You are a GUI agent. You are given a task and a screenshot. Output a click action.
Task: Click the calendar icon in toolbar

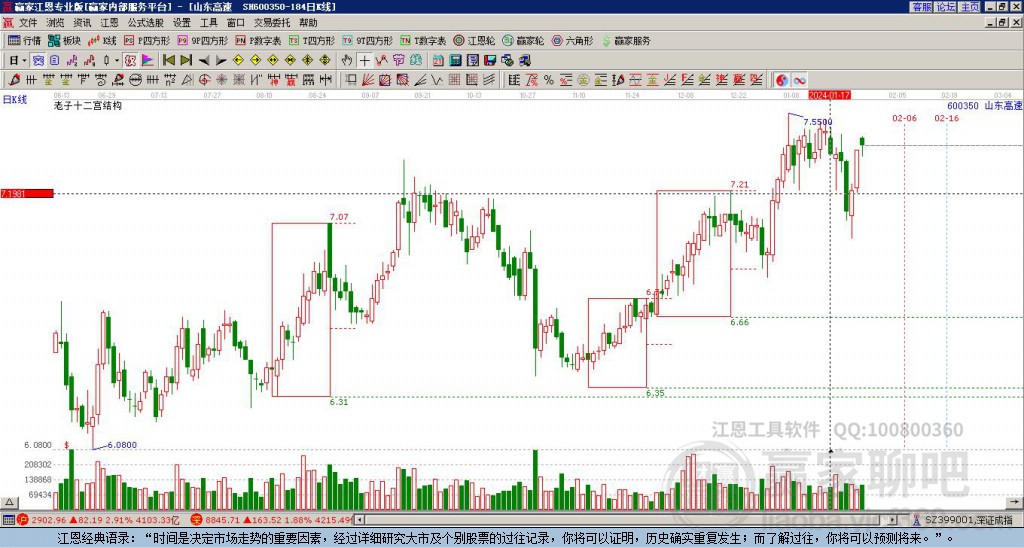click(x=438, y=61)
